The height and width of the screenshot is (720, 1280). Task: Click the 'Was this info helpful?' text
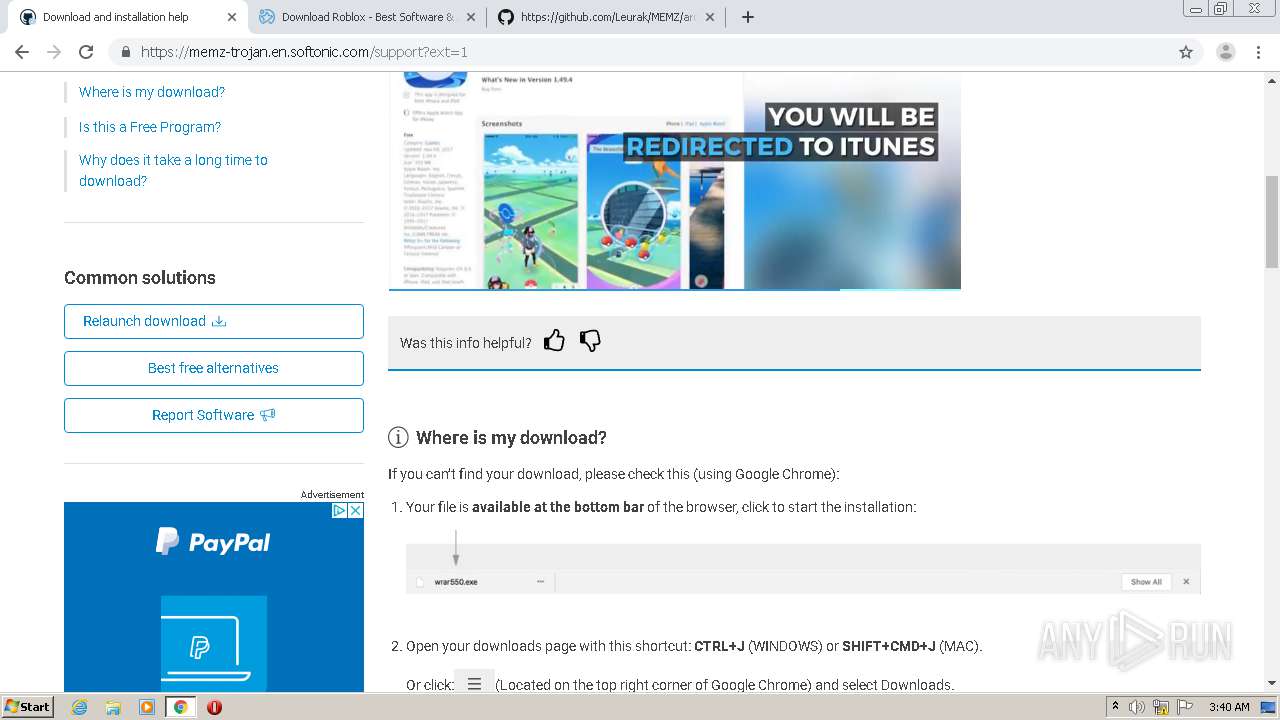pyautogui.click(x=466, y=342)
